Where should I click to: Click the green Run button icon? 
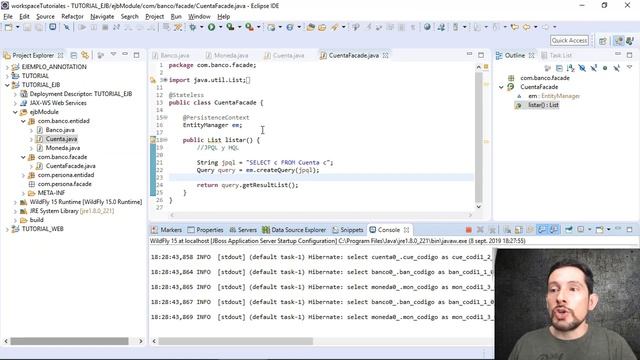[211, 27]
